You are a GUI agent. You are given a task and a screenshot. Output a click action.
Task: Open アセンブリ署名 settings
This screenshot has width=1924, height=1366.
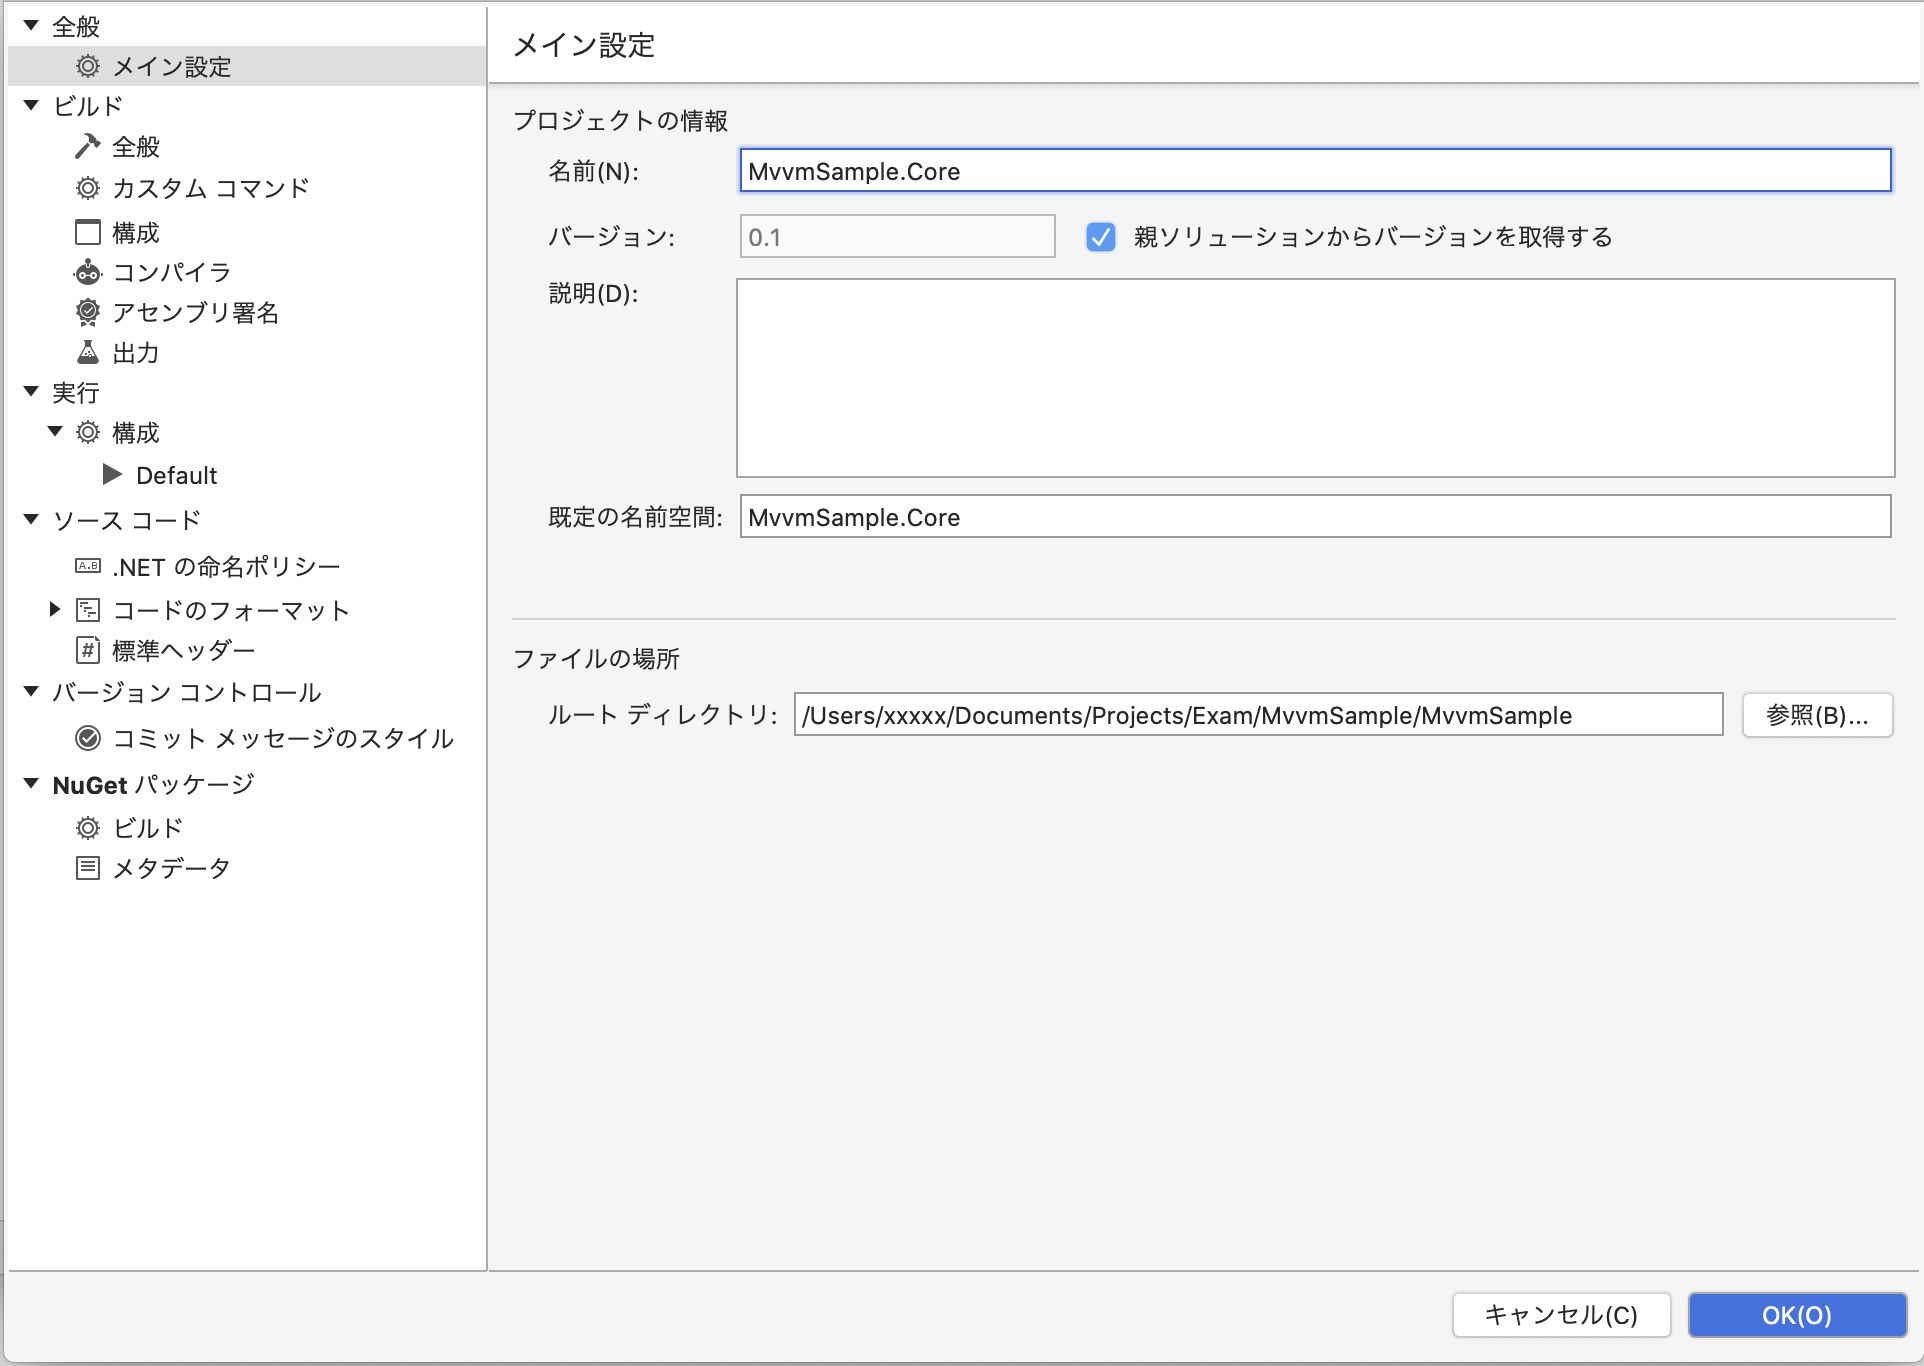(196, 312)
